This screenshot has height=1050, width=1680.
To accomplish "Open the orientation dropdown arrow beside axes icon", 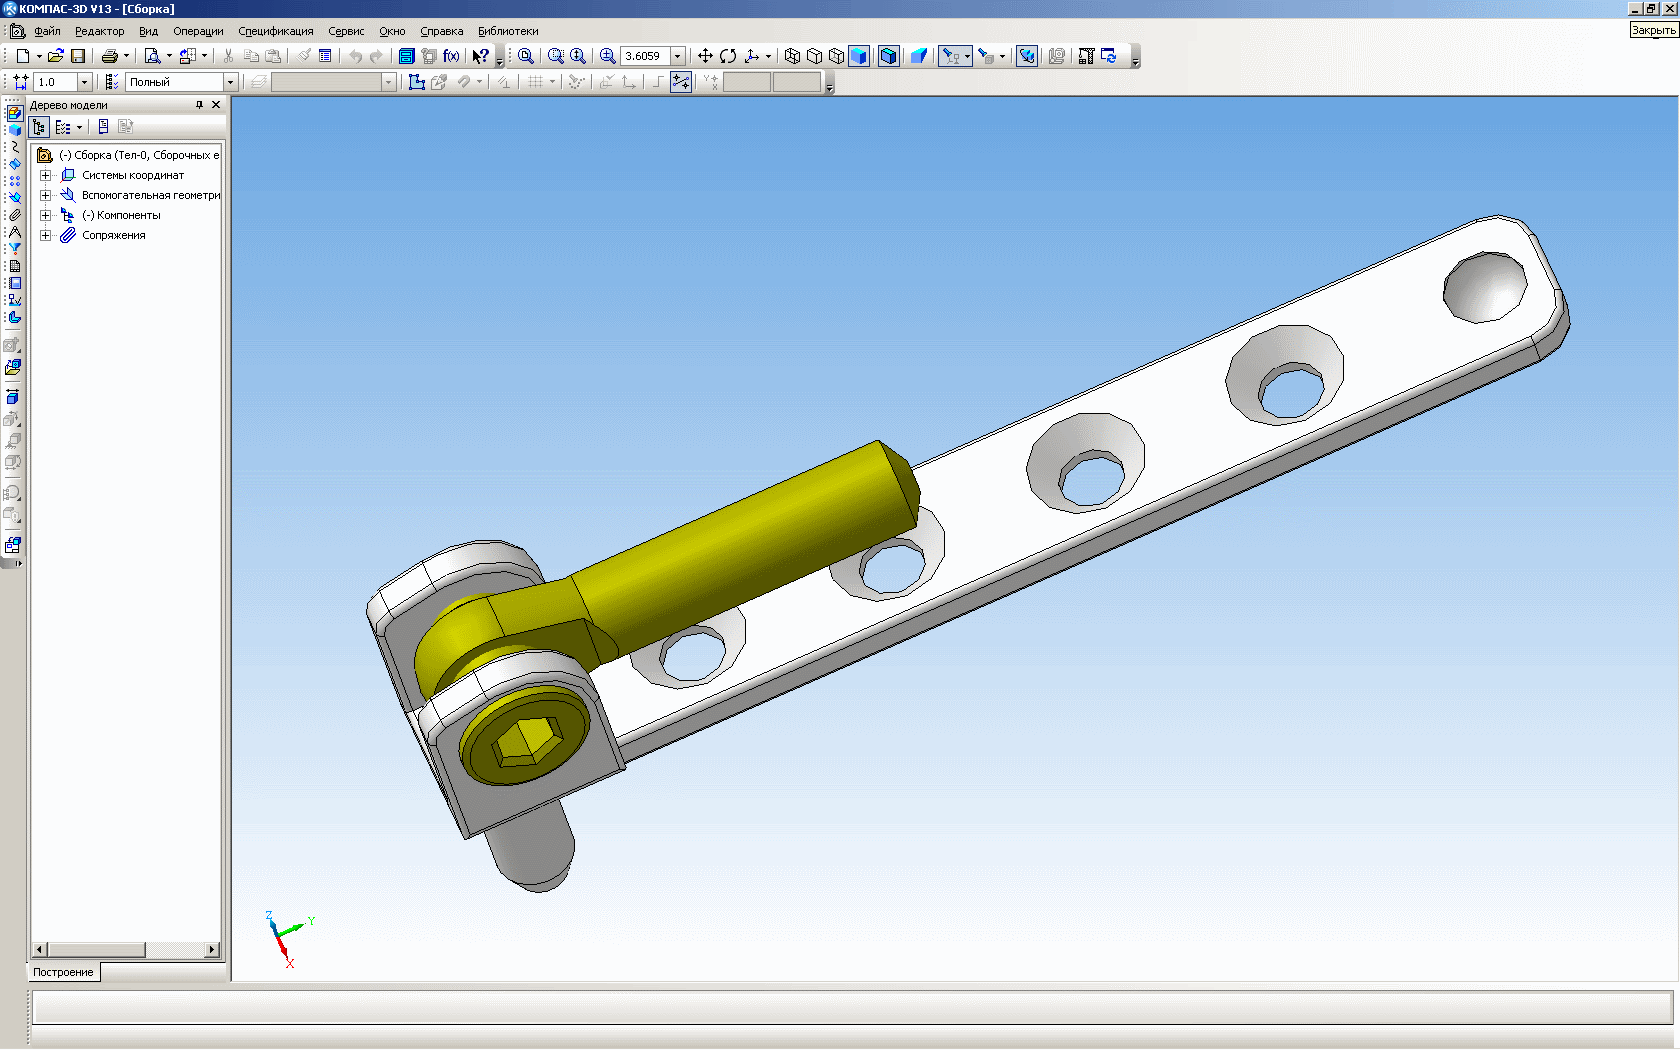I will pos(768,56).
